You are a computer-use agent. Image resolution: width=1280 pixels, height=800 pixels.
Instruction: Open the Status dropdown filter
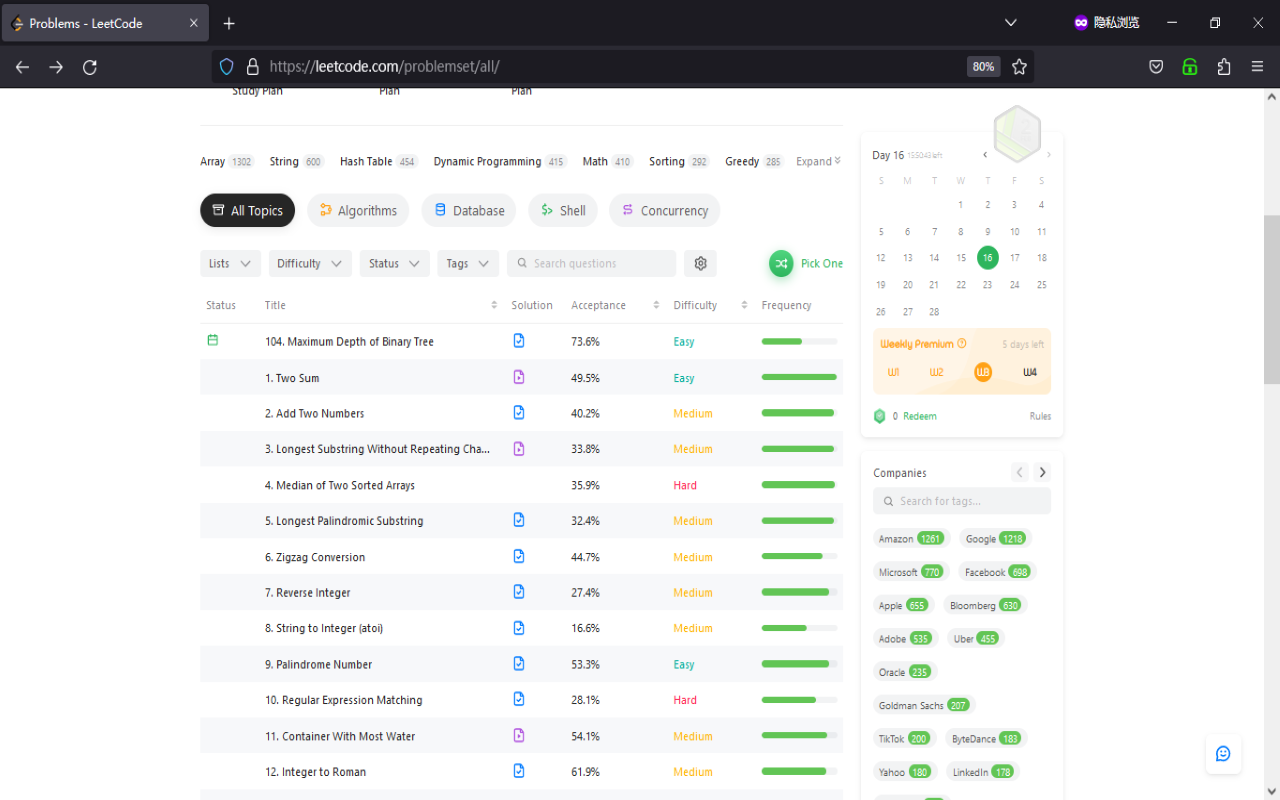(x=394, y=263)
